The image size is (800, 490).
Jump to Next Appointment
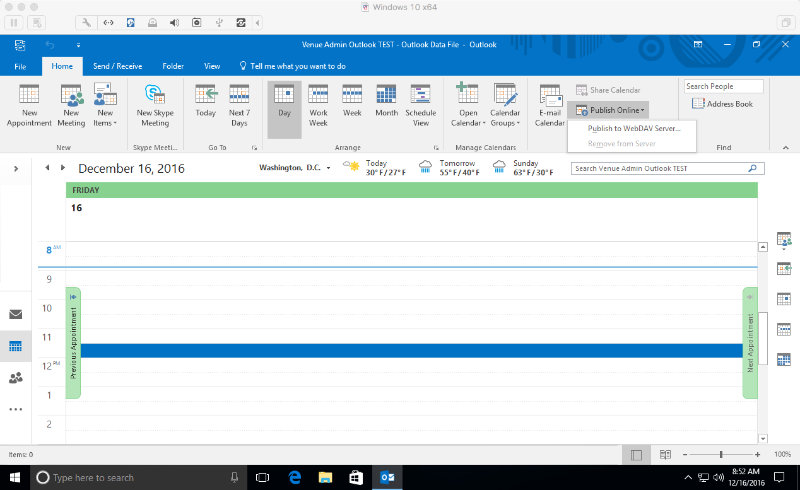[749, 343]
